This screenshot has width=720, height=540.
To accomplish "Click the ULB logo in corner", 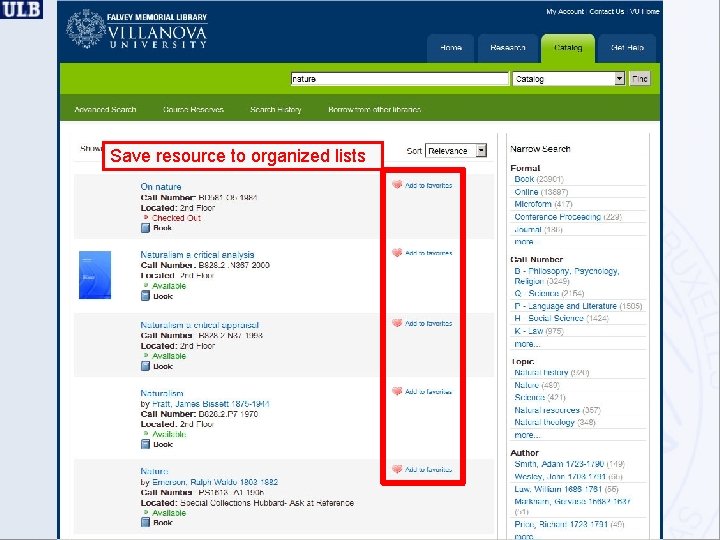I will [x=21, y=9].
